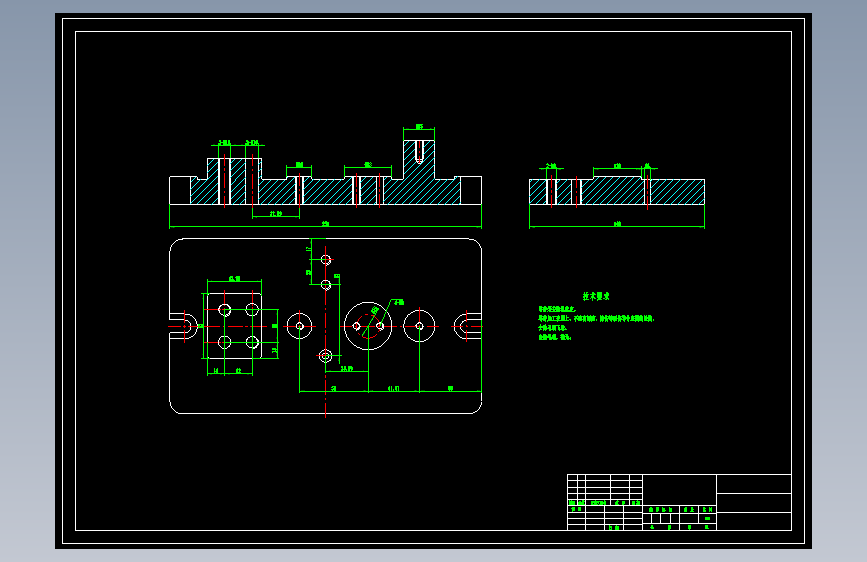Screen dimensions: 867x562
Task: Click the overall length dimension under front section
Action: (325, 225)
